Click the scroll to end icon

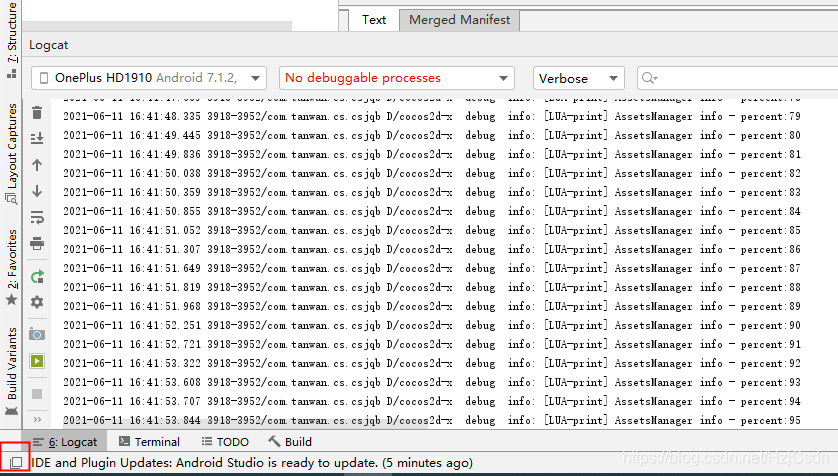click(37, 139)
